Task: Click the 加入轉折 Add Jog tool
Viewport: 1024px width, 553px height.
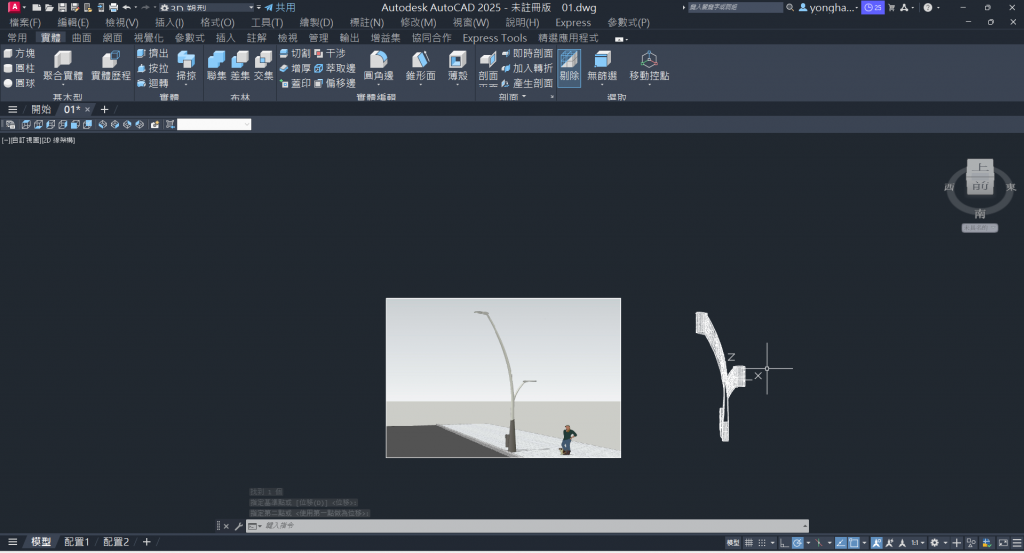Action: pyautogui.click(x=527, y=68)
